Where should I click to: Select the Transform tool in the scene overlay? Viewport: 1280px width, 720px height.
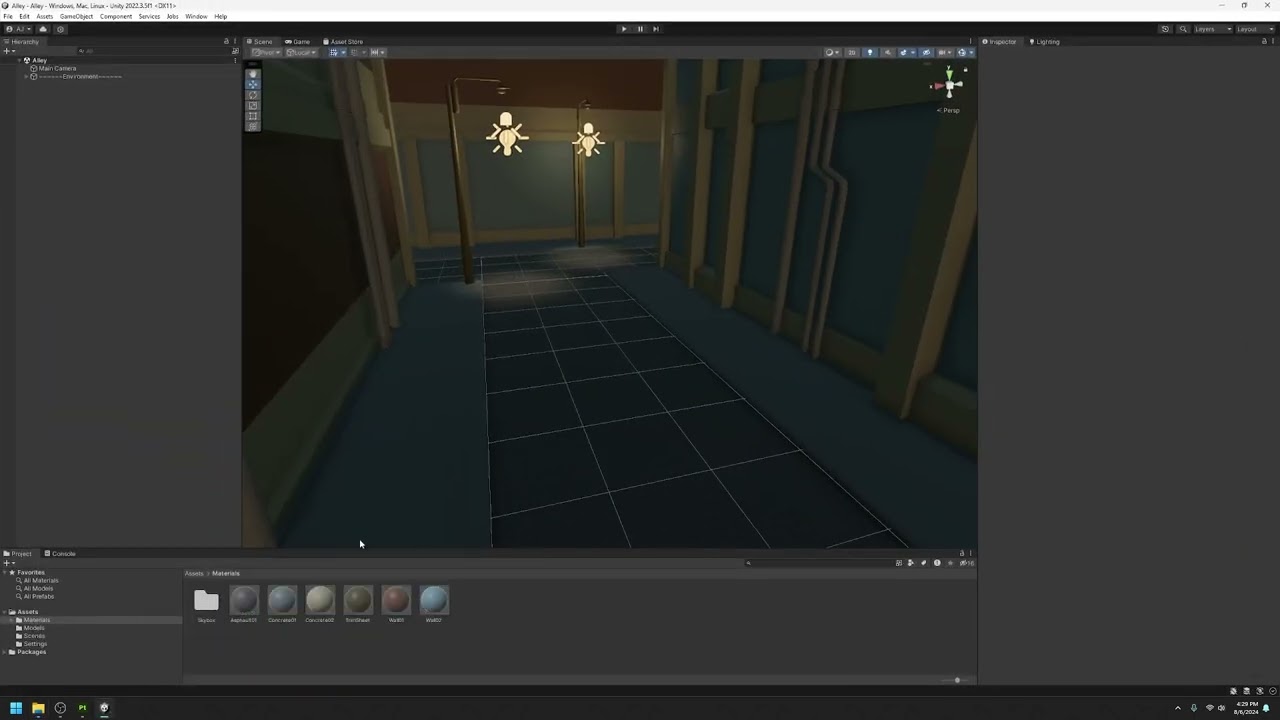coord(253,126)
